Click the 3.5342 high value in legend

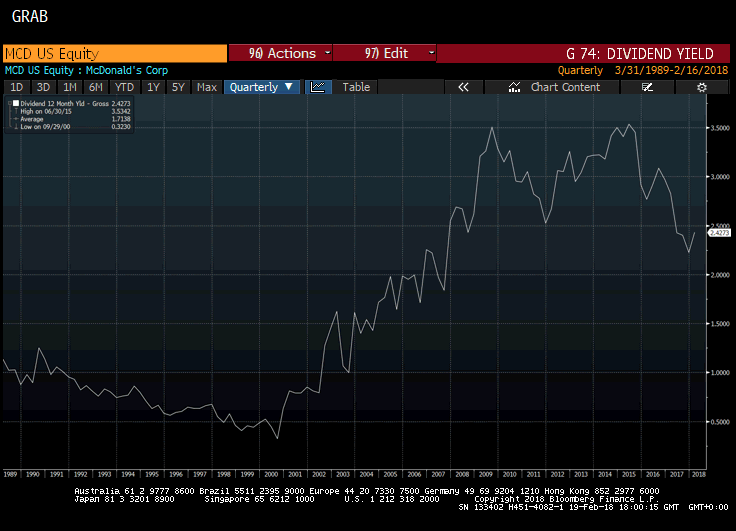tap(121, 111)
